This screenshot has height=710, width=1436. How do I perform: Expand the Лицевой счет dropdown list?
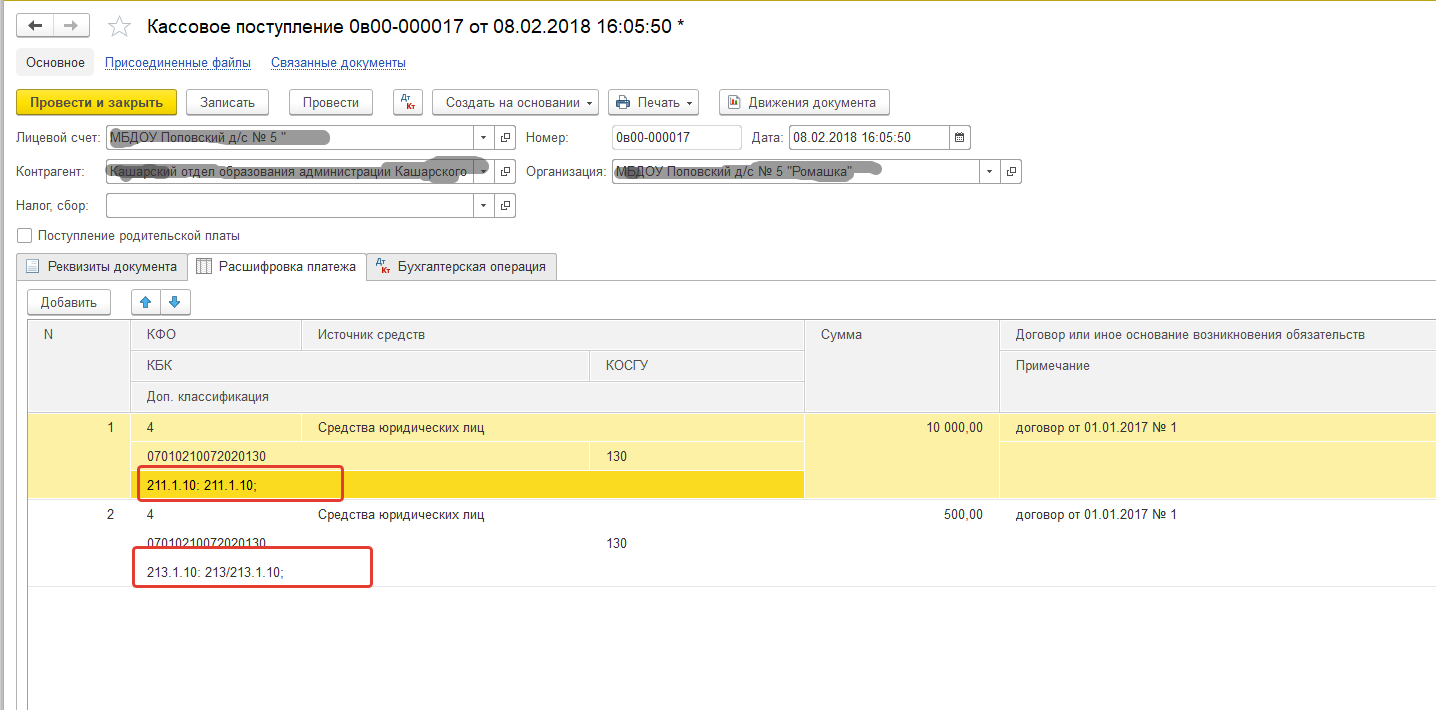[x=483, y=138]
